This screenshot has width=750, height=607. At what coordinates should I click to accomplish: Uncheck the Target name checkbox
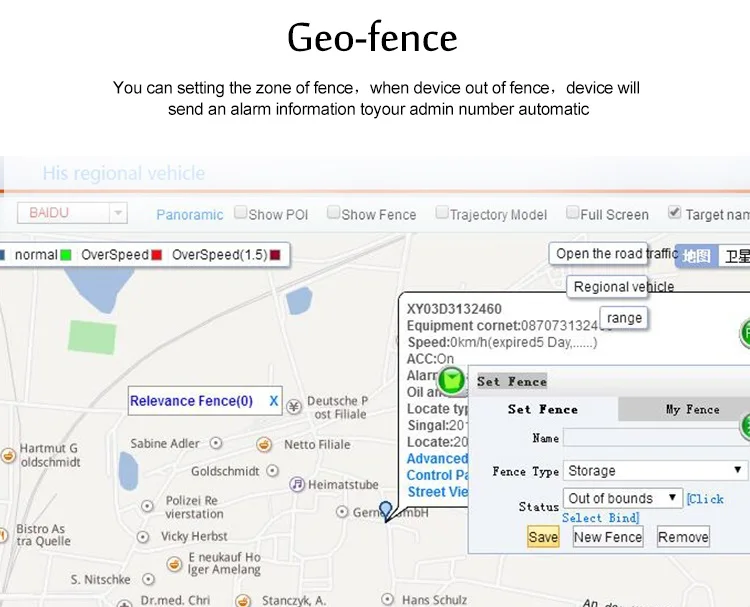pyautogui.click(x=674, y=212)
